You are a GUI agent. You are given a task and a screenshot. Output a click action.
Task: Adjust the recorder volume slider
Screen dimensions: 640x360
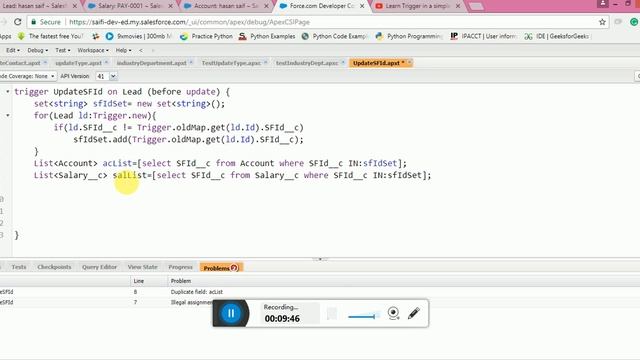tap(362, 316)
